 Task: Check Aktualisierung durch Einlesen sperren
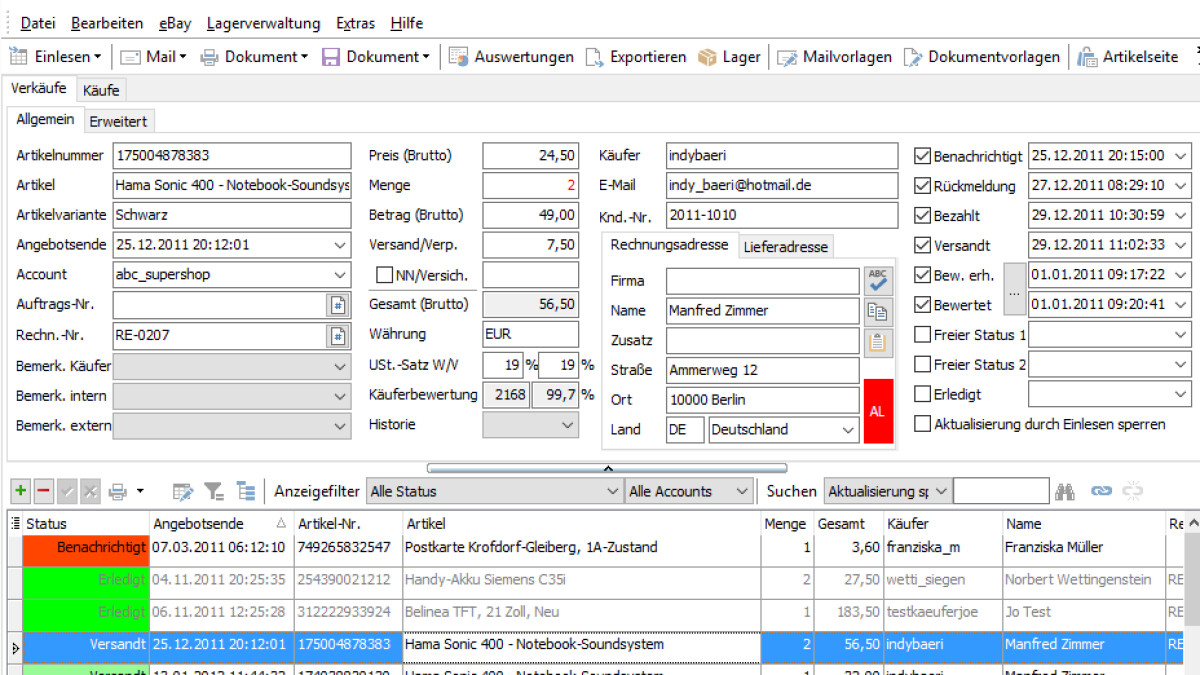922,424
